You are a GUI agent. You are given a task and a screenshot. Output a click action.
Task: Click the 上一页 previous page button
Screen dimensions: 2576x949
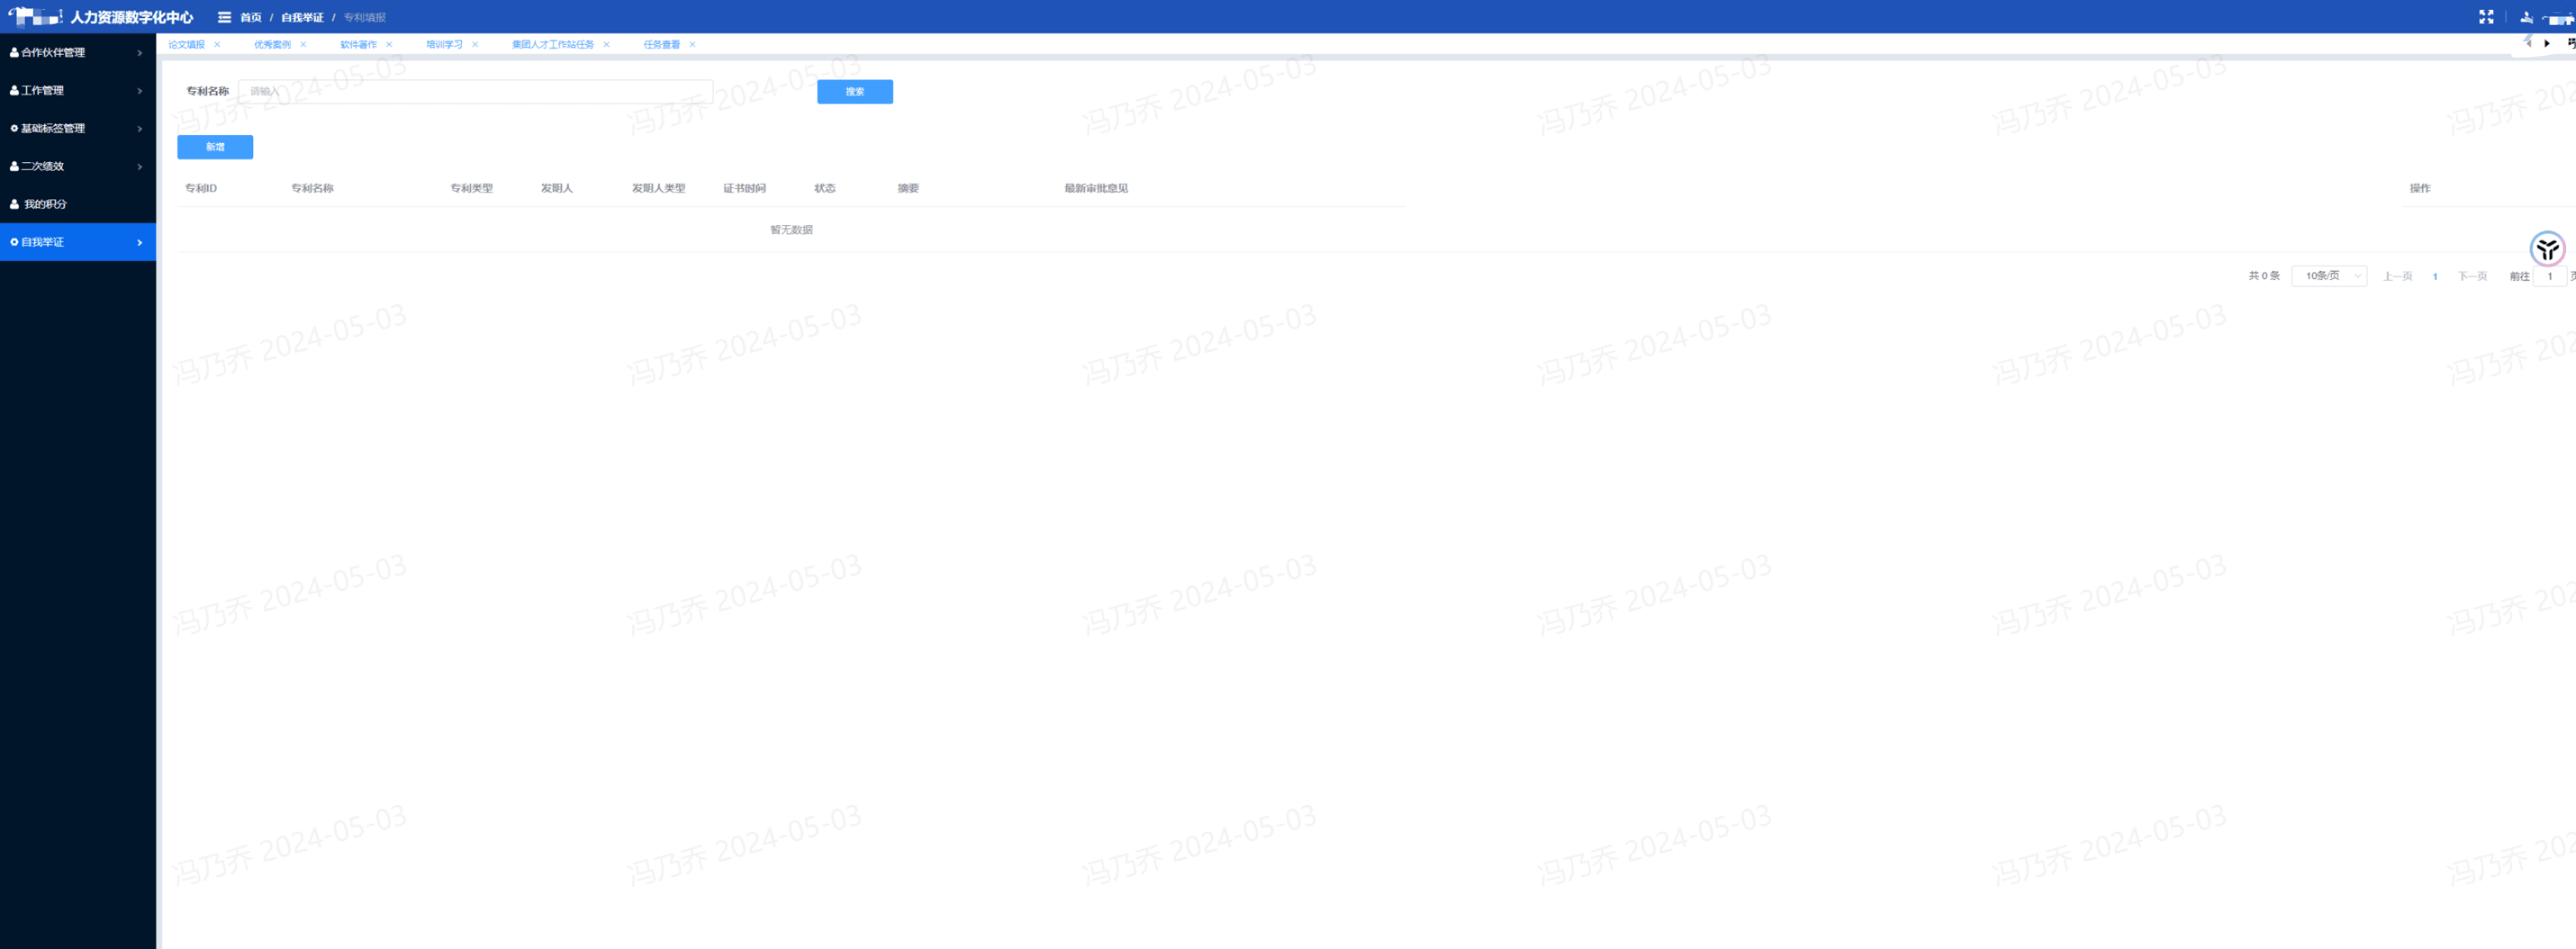click(2397, 277)
